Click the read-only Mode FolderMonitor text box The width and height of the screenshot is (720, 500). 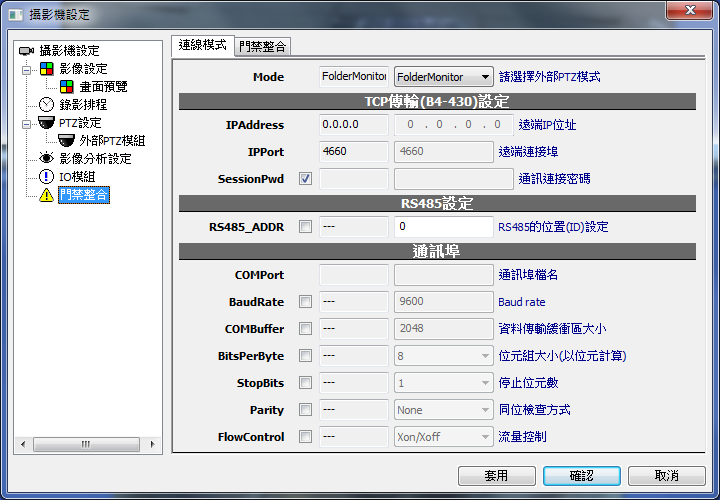pos(354,77)
